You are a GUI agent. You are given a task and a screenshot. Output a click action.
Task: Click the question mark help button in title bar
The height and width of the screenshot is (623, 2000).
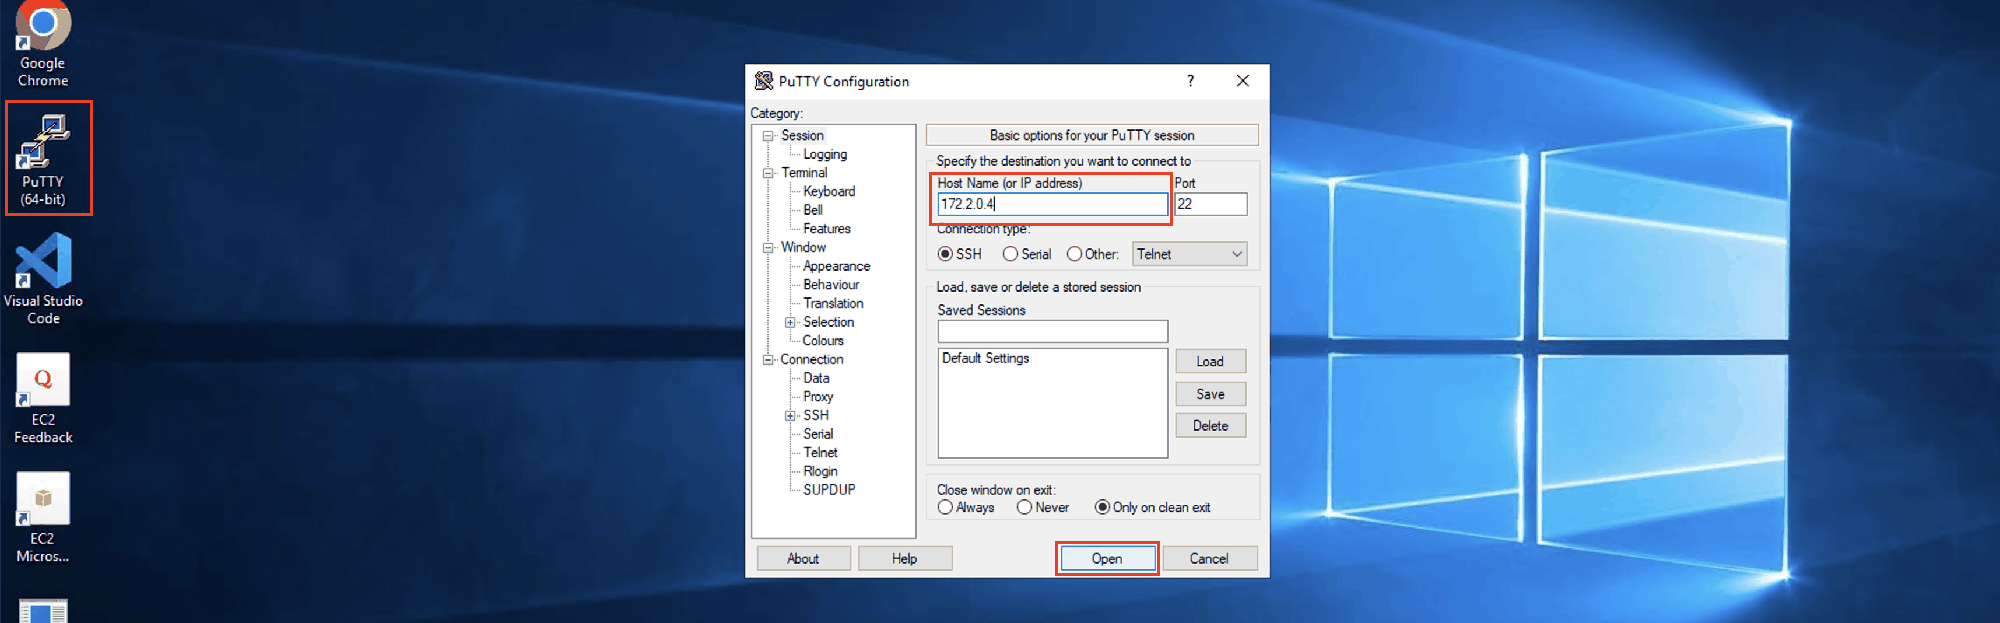tap(1190, 81)
